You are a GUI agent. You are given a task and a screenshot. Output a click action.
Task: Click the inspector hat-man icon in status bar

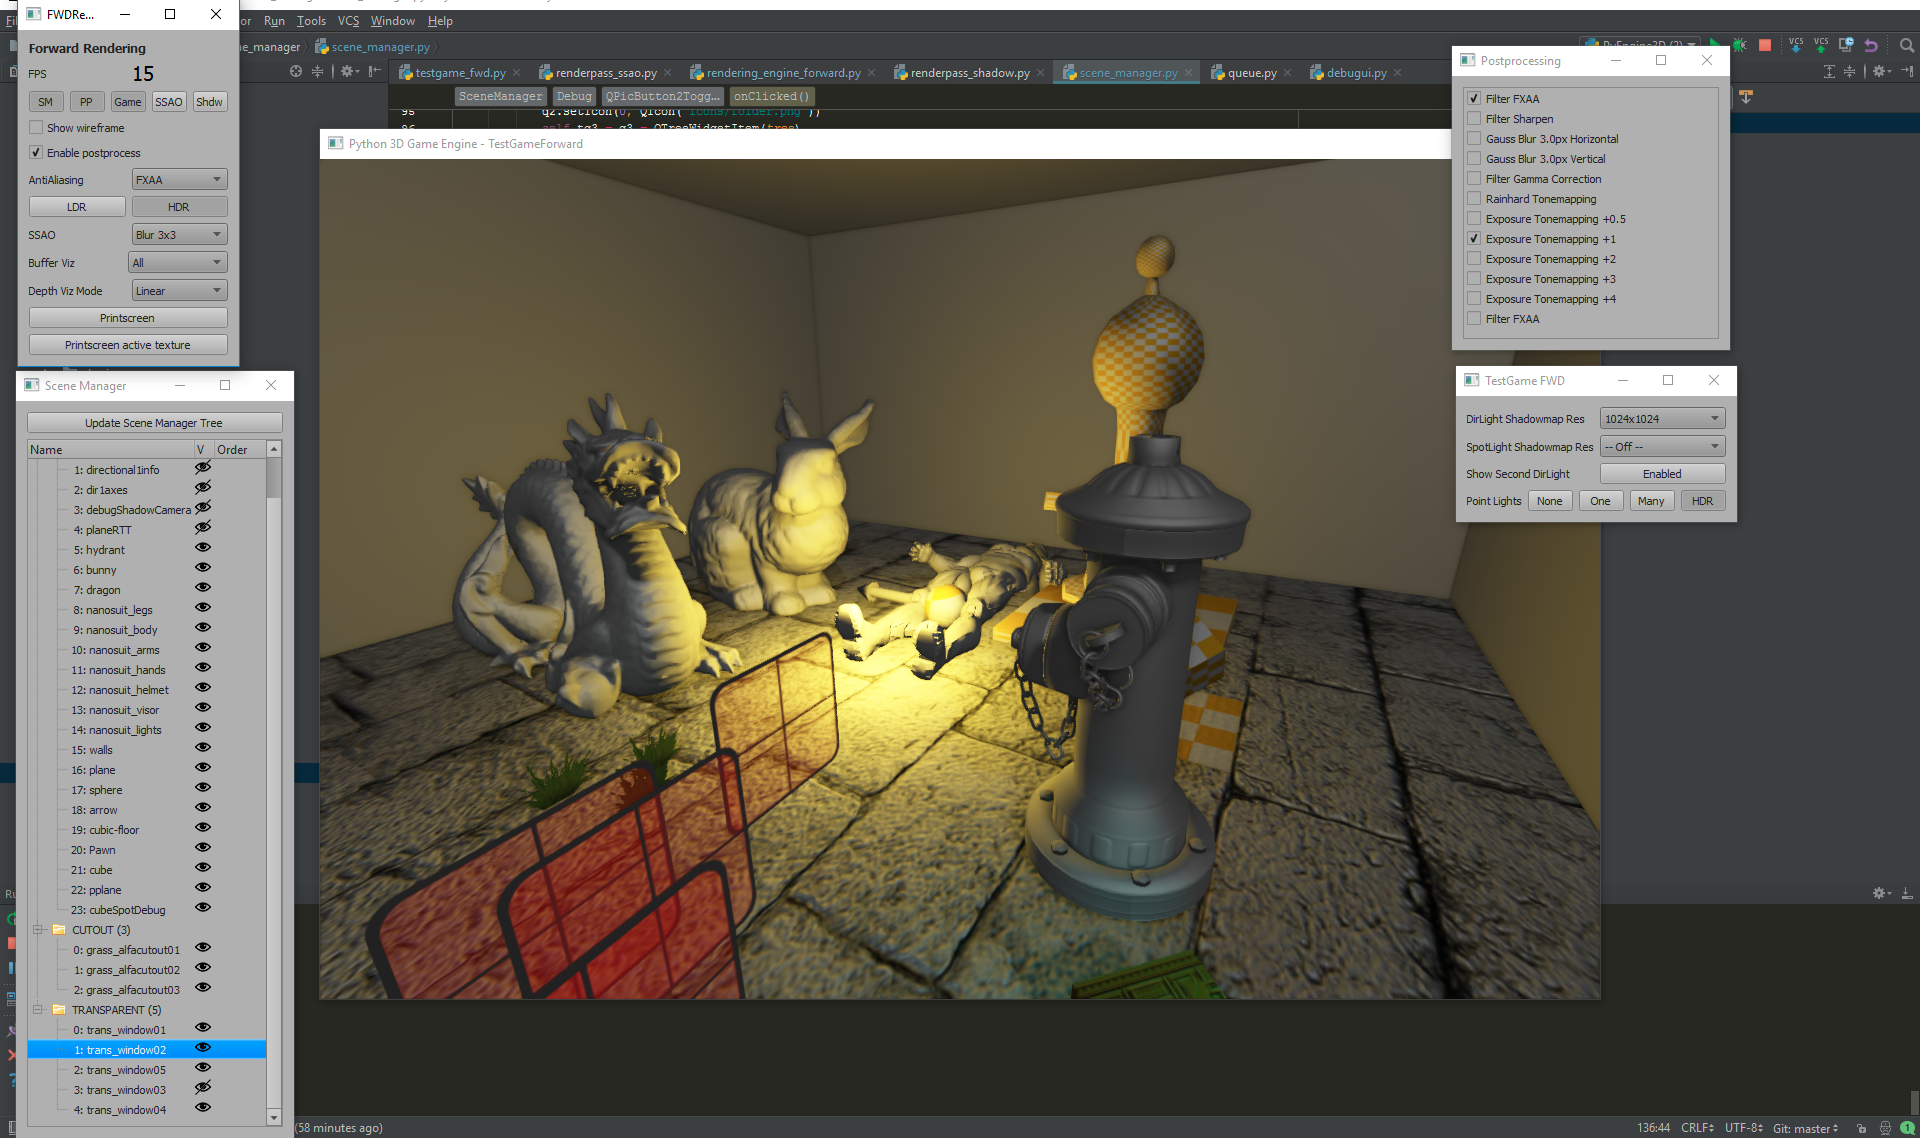1886,1128
